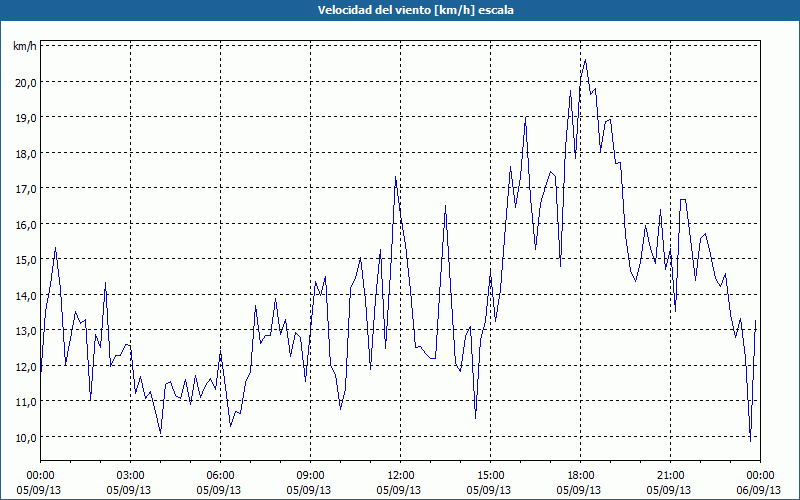Click the 15,0 y-axis value

pyautogui.click(x=26, y=260)
